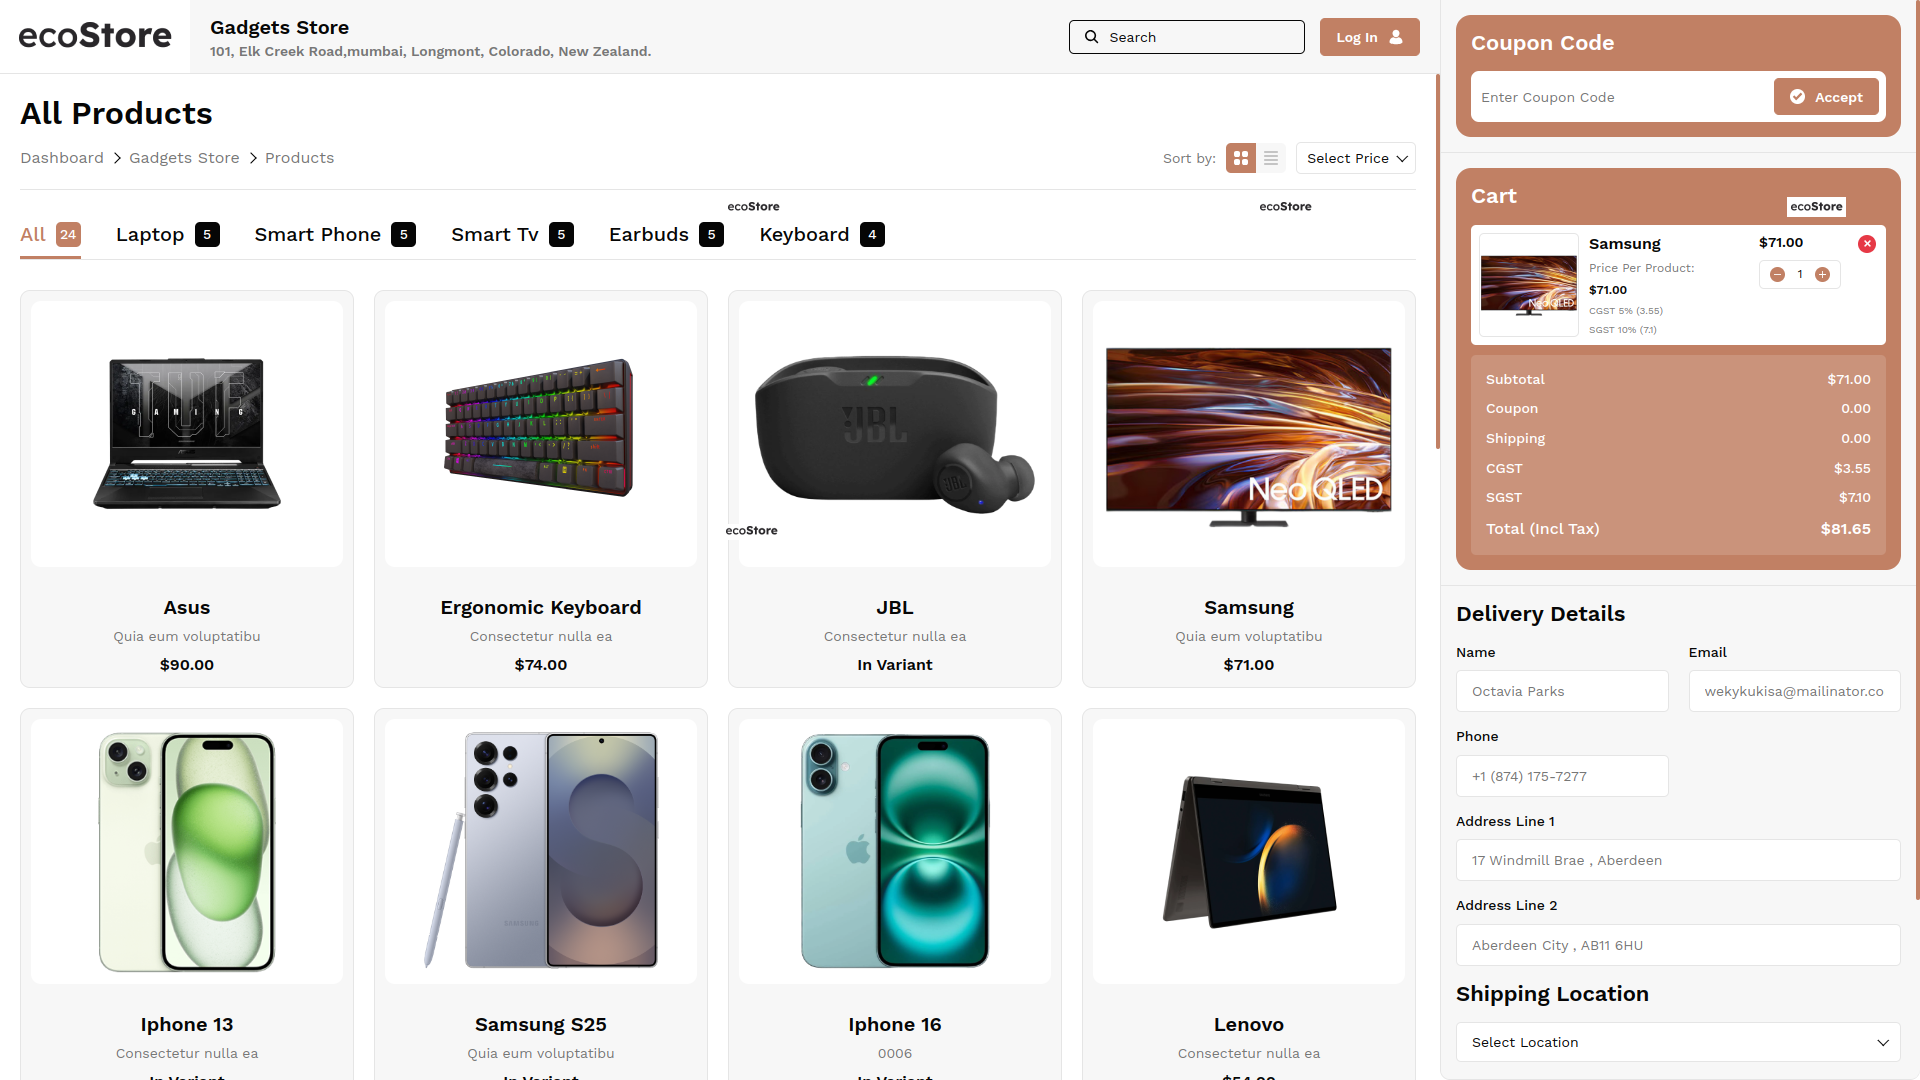Viewport: 1920px width, 1080px height.
Task: Click the ecoStore logo
Action: 95,36
